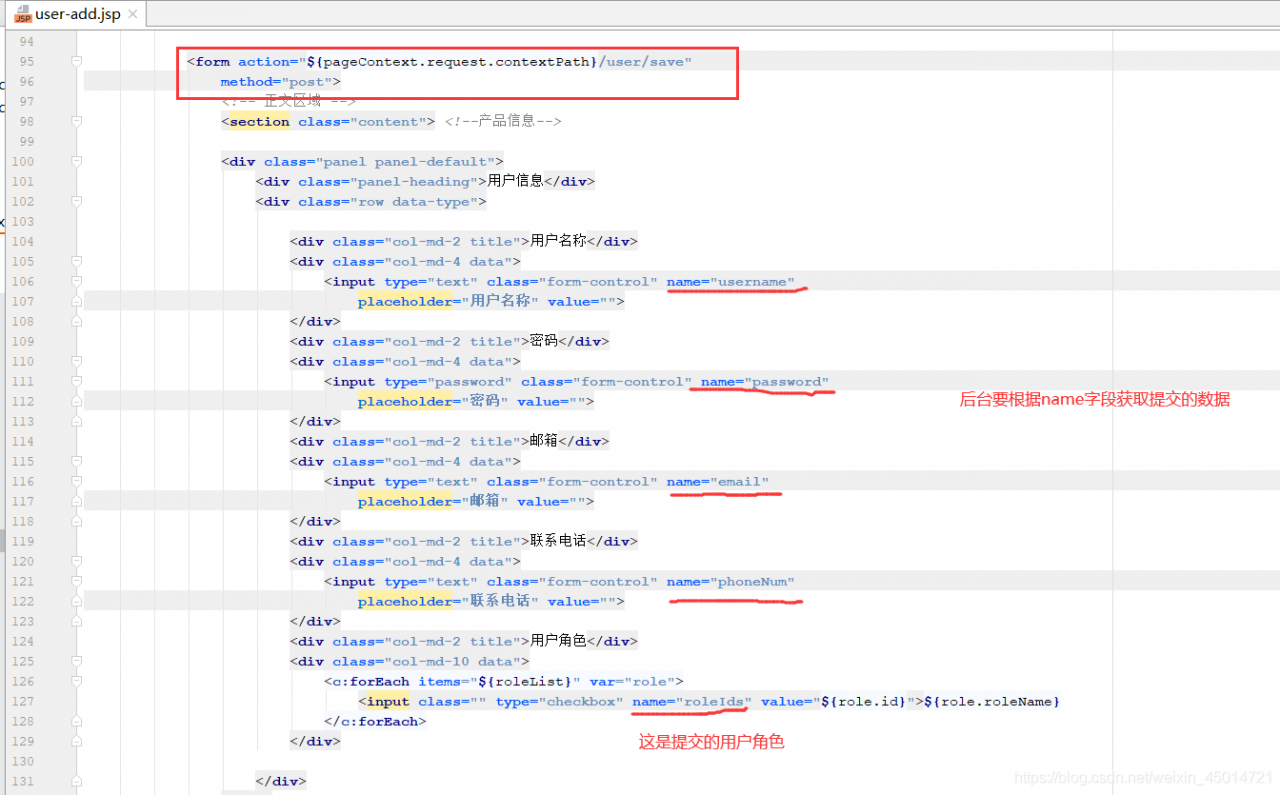Click the closing div on line 129
Screen dimensions: 1280x795
tap(315, 742)
